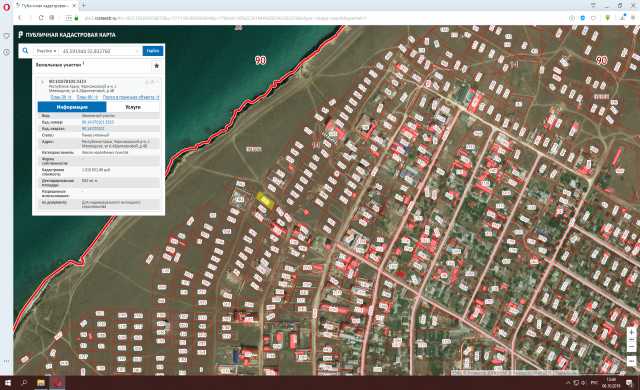Viewport: 640px width, 390px height.
Task: Click the blue Найти search button
Action: click(153, 51)
